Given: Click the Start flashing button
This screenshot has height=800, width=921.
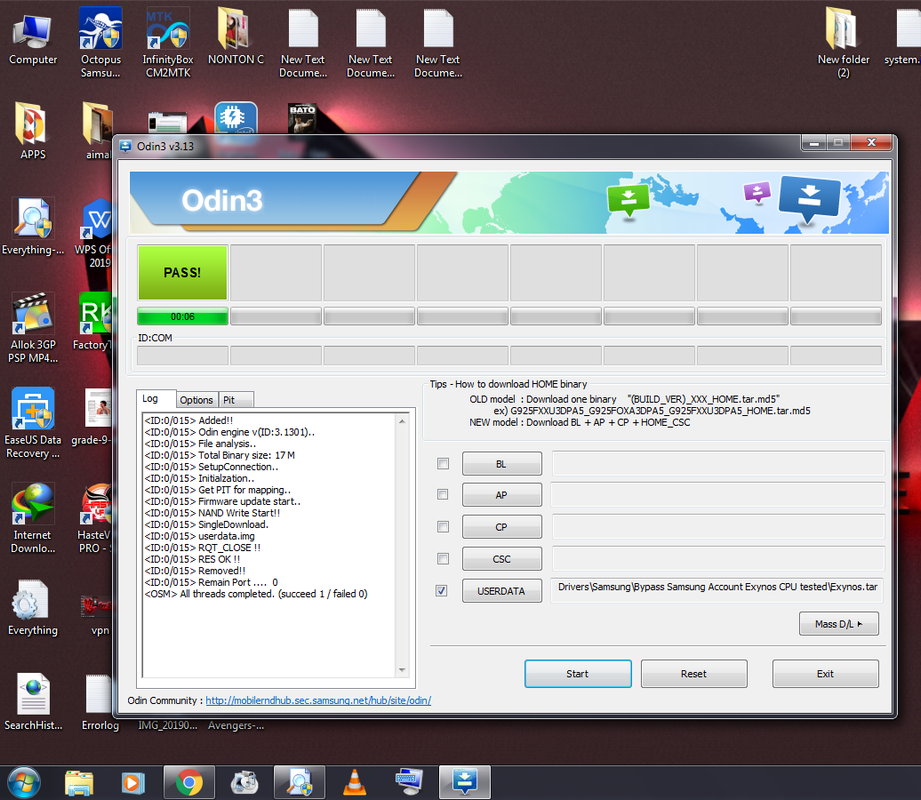Looking at the screenshot, I should coord(578,674).
